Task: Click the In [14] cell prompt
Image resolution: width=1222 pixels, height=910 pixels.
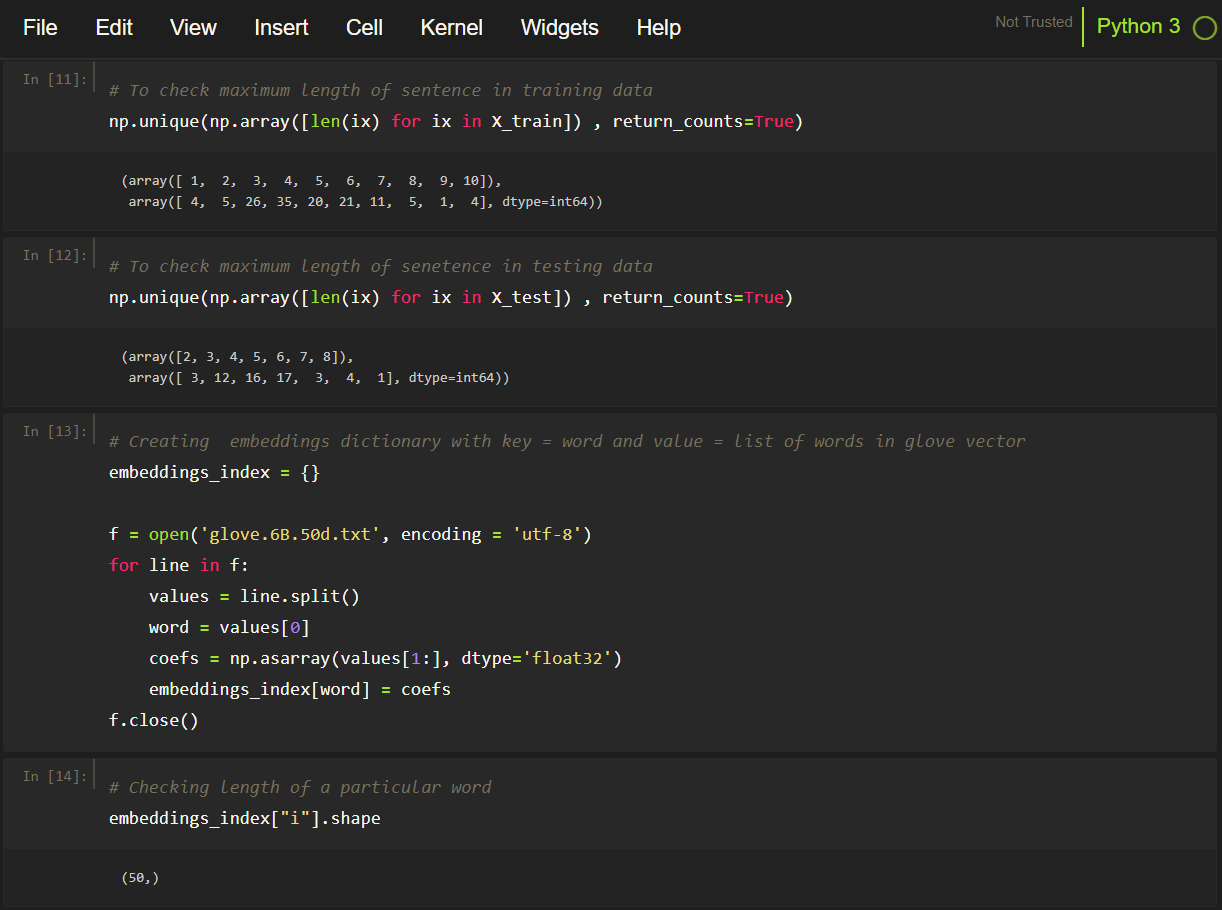Action: 55,775
